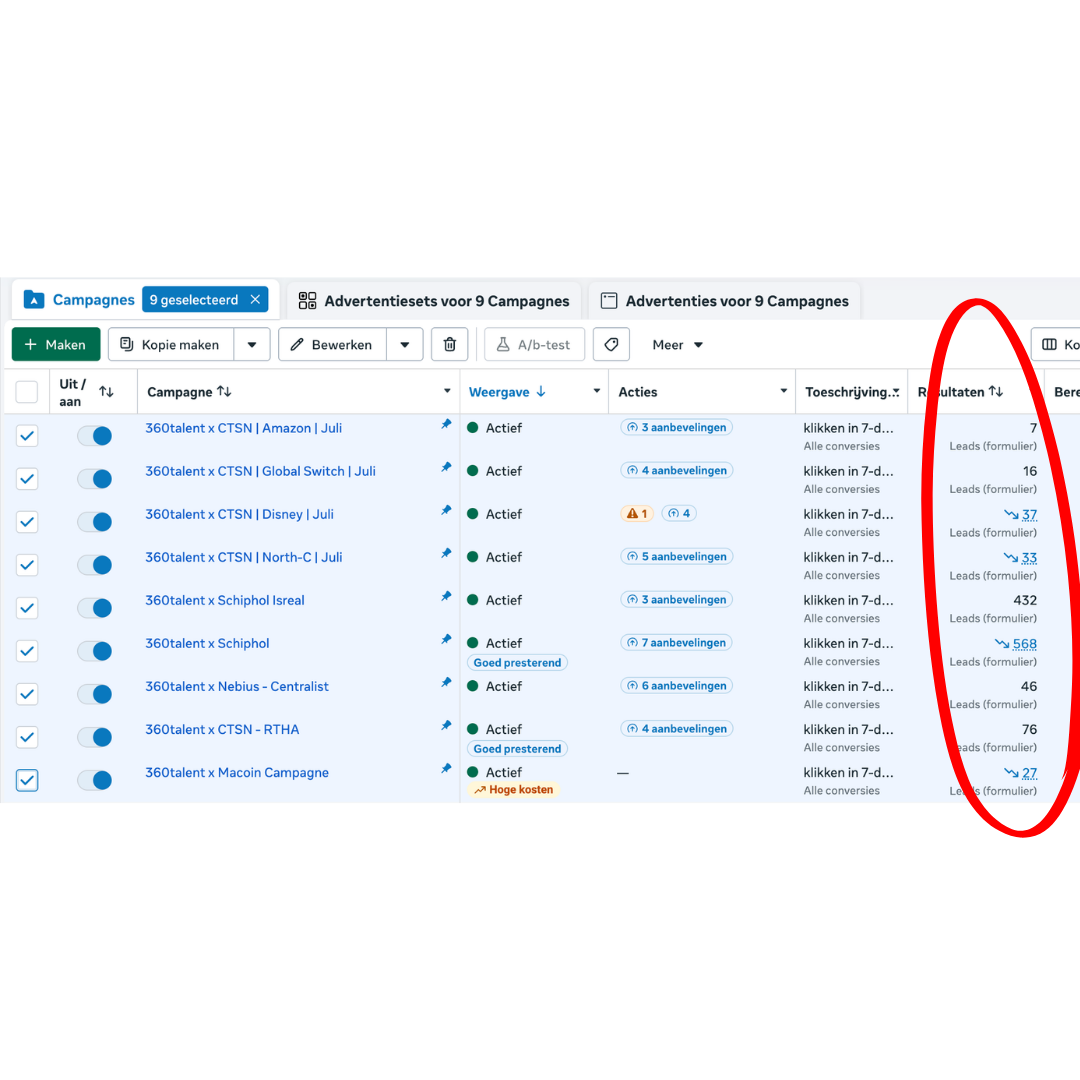Turn off the North-C | Juli campaign switch

[94, 565]
